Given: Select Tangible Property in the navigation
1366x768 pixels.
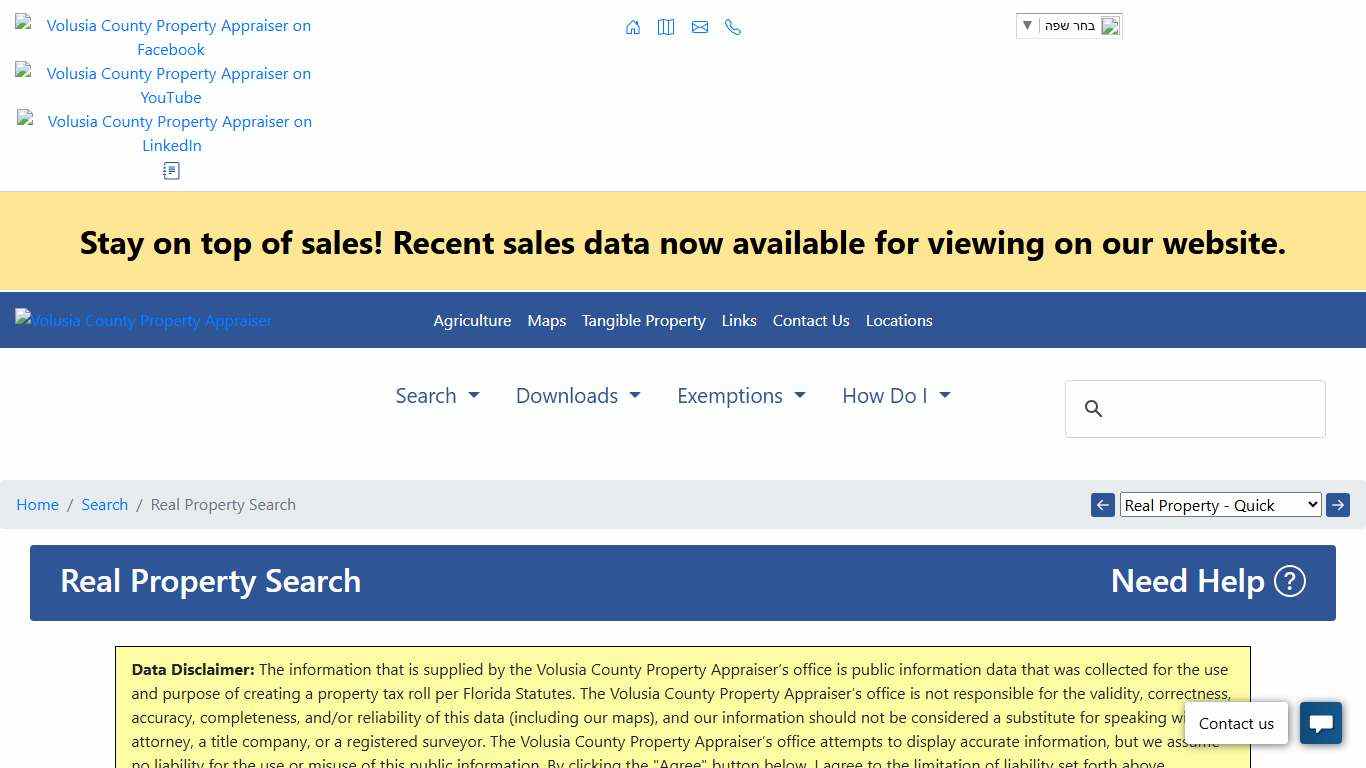Looking at the screenshot, I should pyautogui.click(x=643, y=320).
